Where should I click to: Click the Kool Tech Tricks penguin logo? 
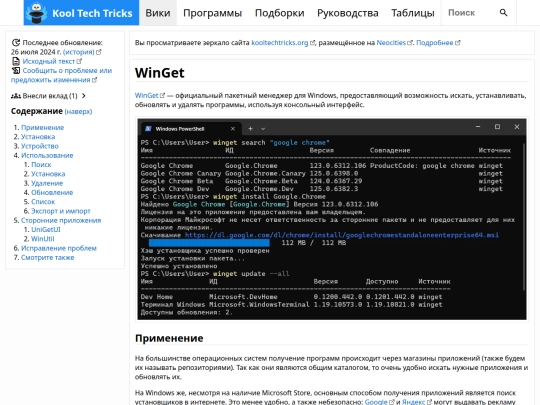pyautogui.click(x=37, y=13)
